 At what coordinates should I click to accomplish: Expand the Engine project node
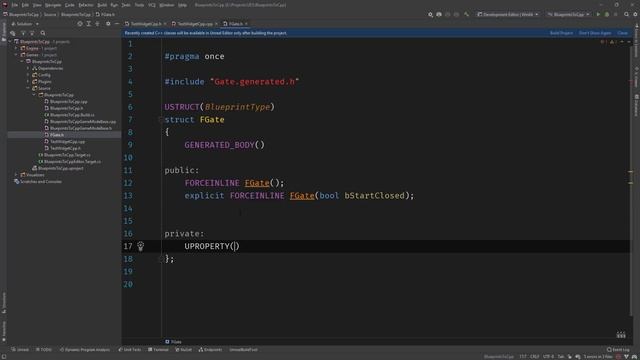pyautogui.click(x=16, y=48)
